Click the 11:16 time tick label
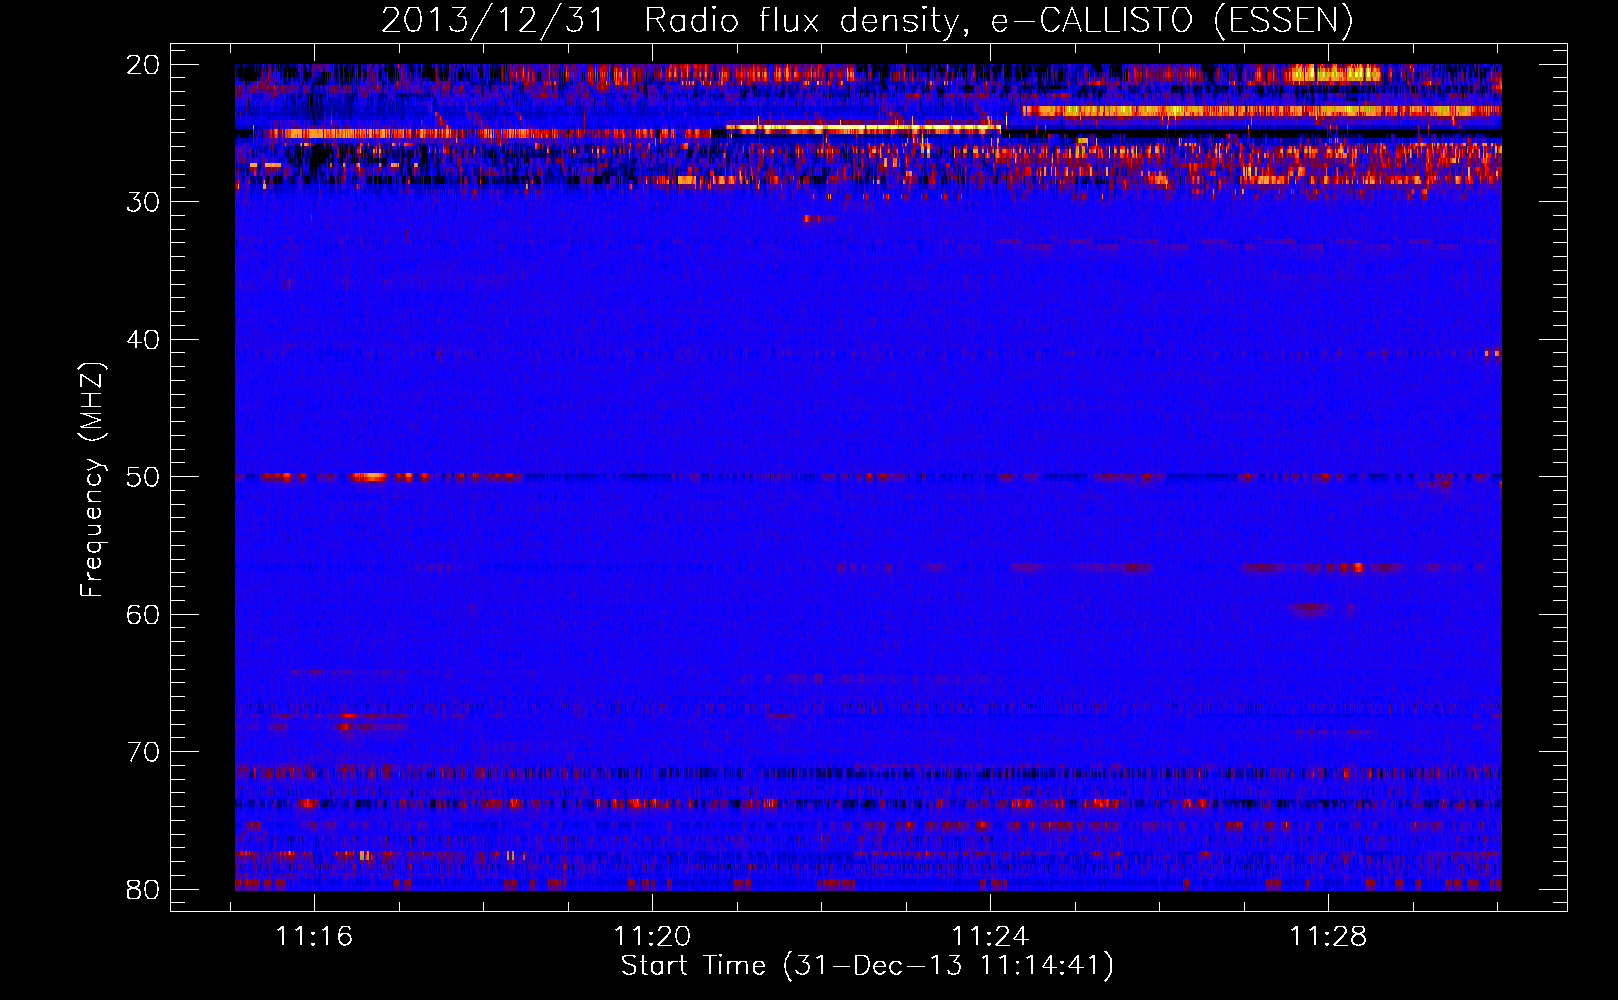1618x1000 pixels. pos(314,937)
